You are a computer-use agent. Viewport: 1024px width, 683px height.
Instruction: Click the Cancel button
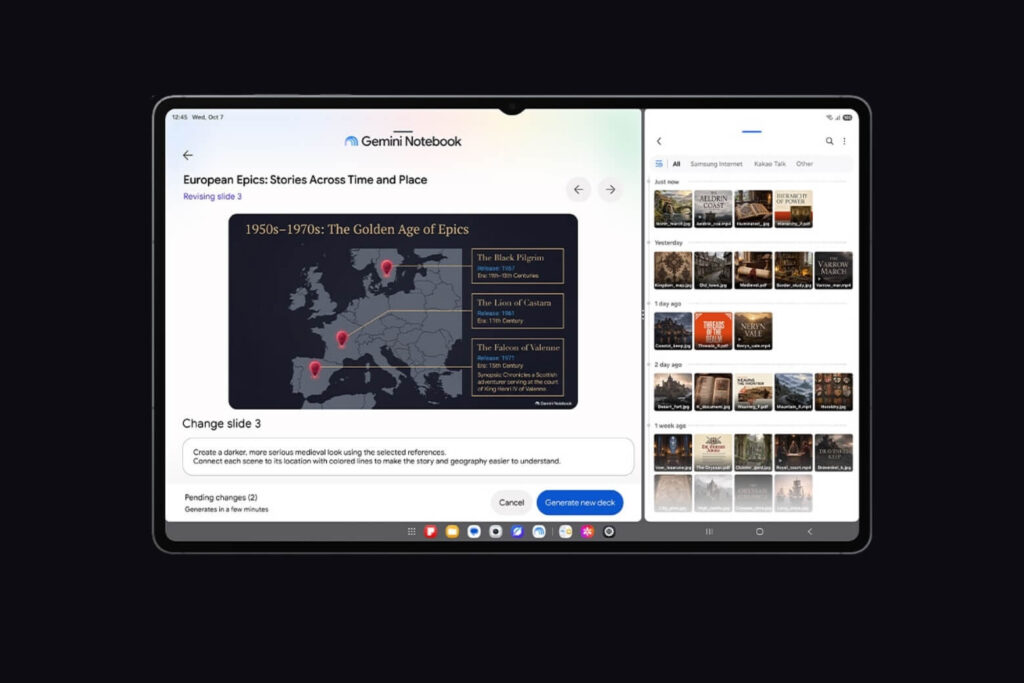511,502
